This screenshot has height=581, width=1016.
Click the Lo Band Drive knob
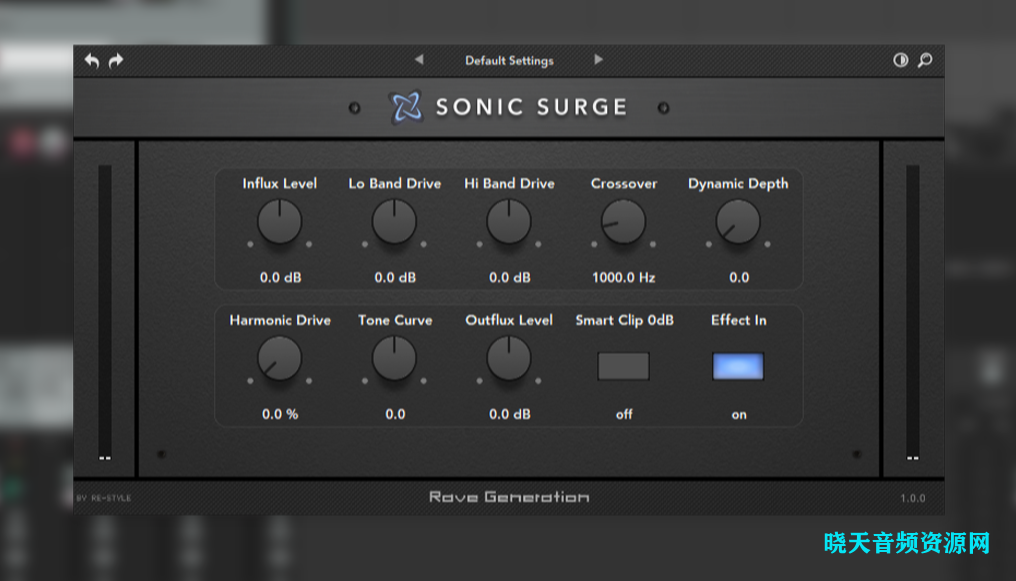click(394, 222)
